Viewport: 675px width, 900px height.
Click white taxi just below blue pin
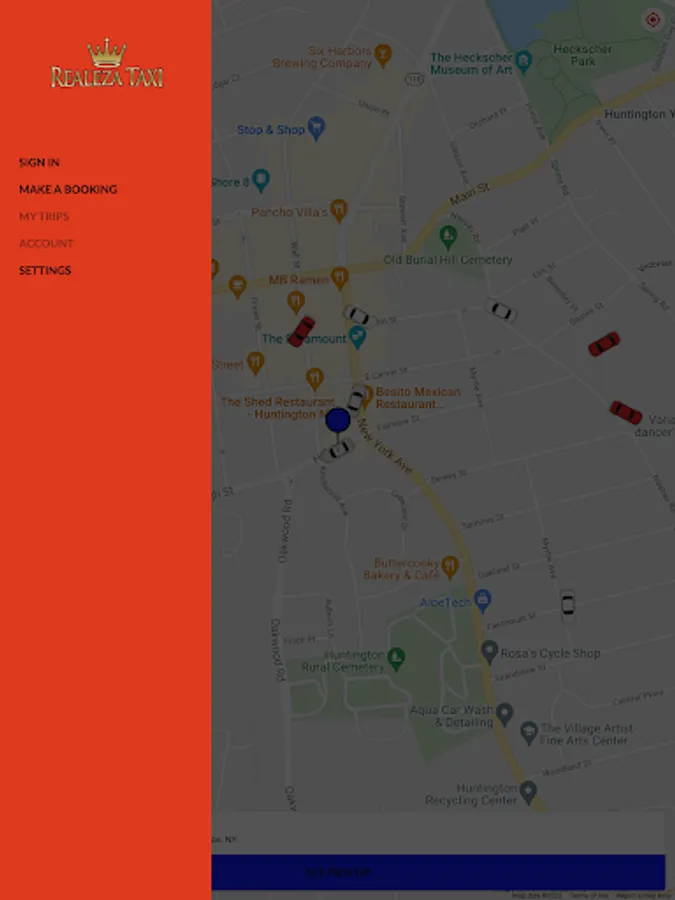(x=339, y=449)
